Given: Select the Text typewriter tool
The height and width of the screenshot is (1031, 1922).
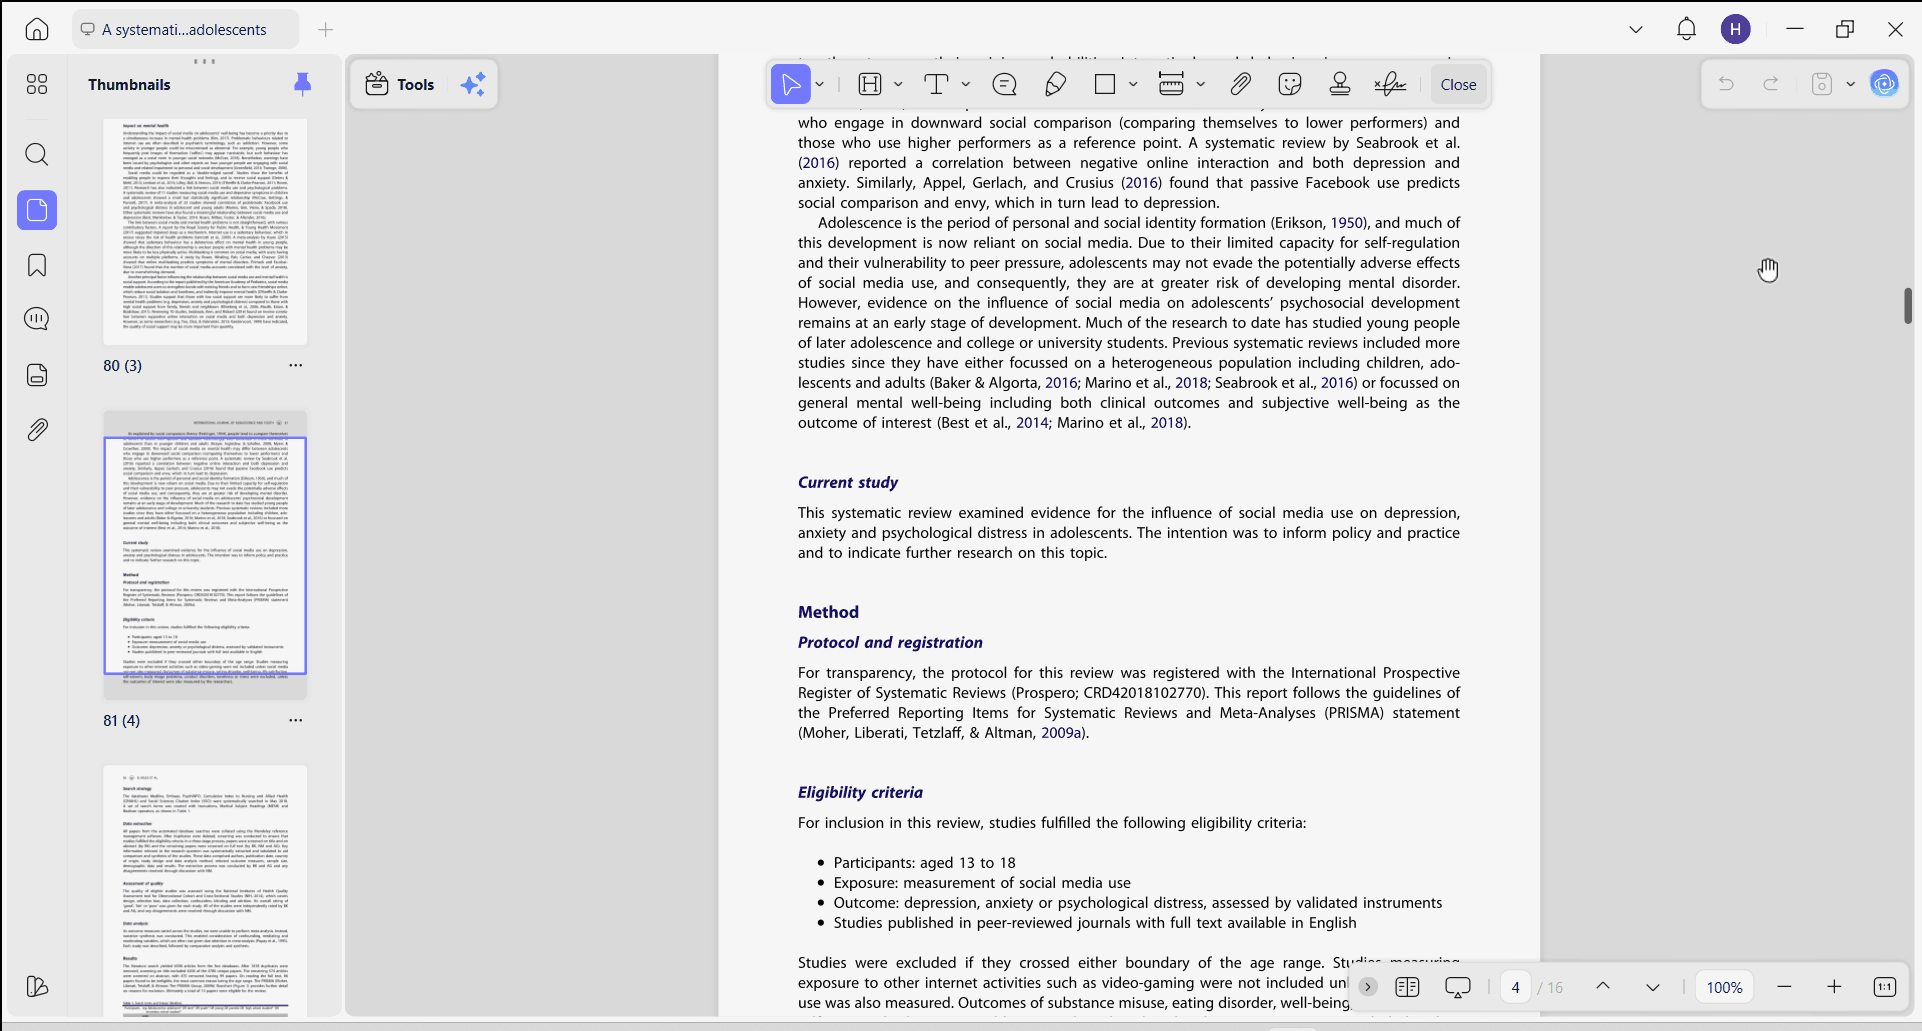Looking at the screenshot, I should tap(937, 84).
